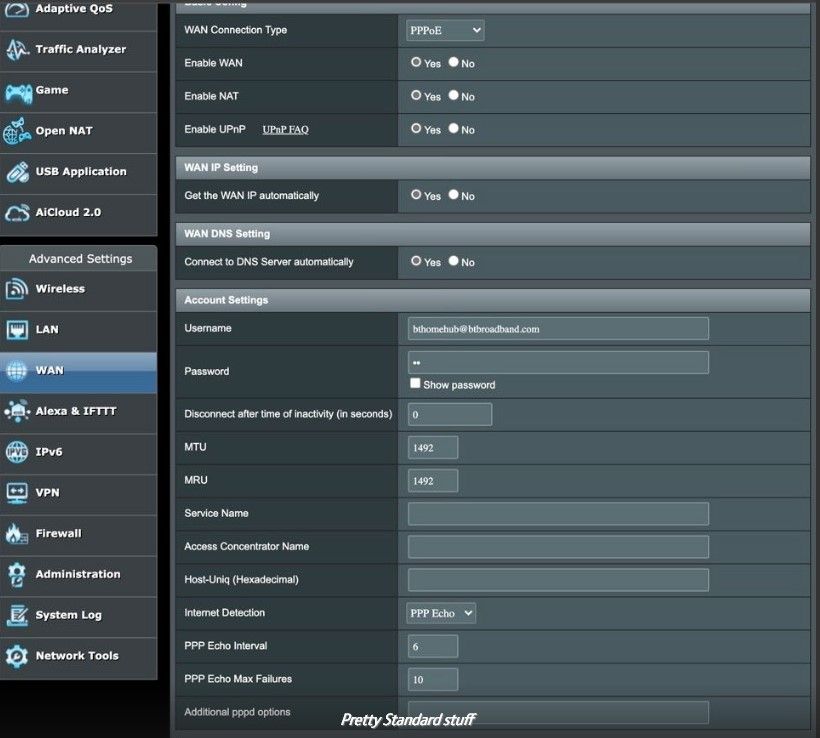The height and width of the screenshot is (738, 820).
Task: Go to the Administration menu item
Action: coord(77,574)
